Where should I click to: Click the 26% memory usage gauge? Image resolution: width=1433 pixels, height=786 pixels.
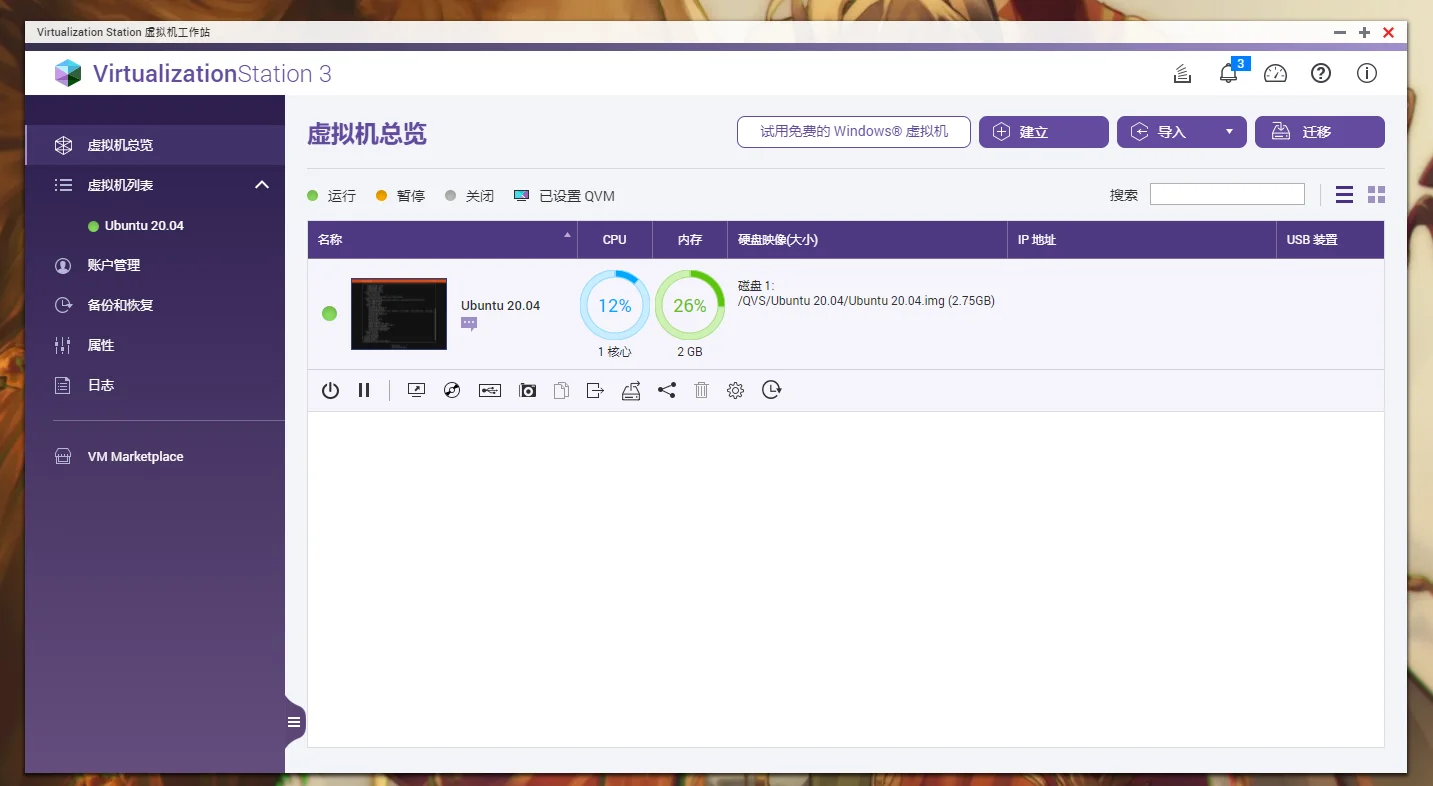click(x=690, y=306)
